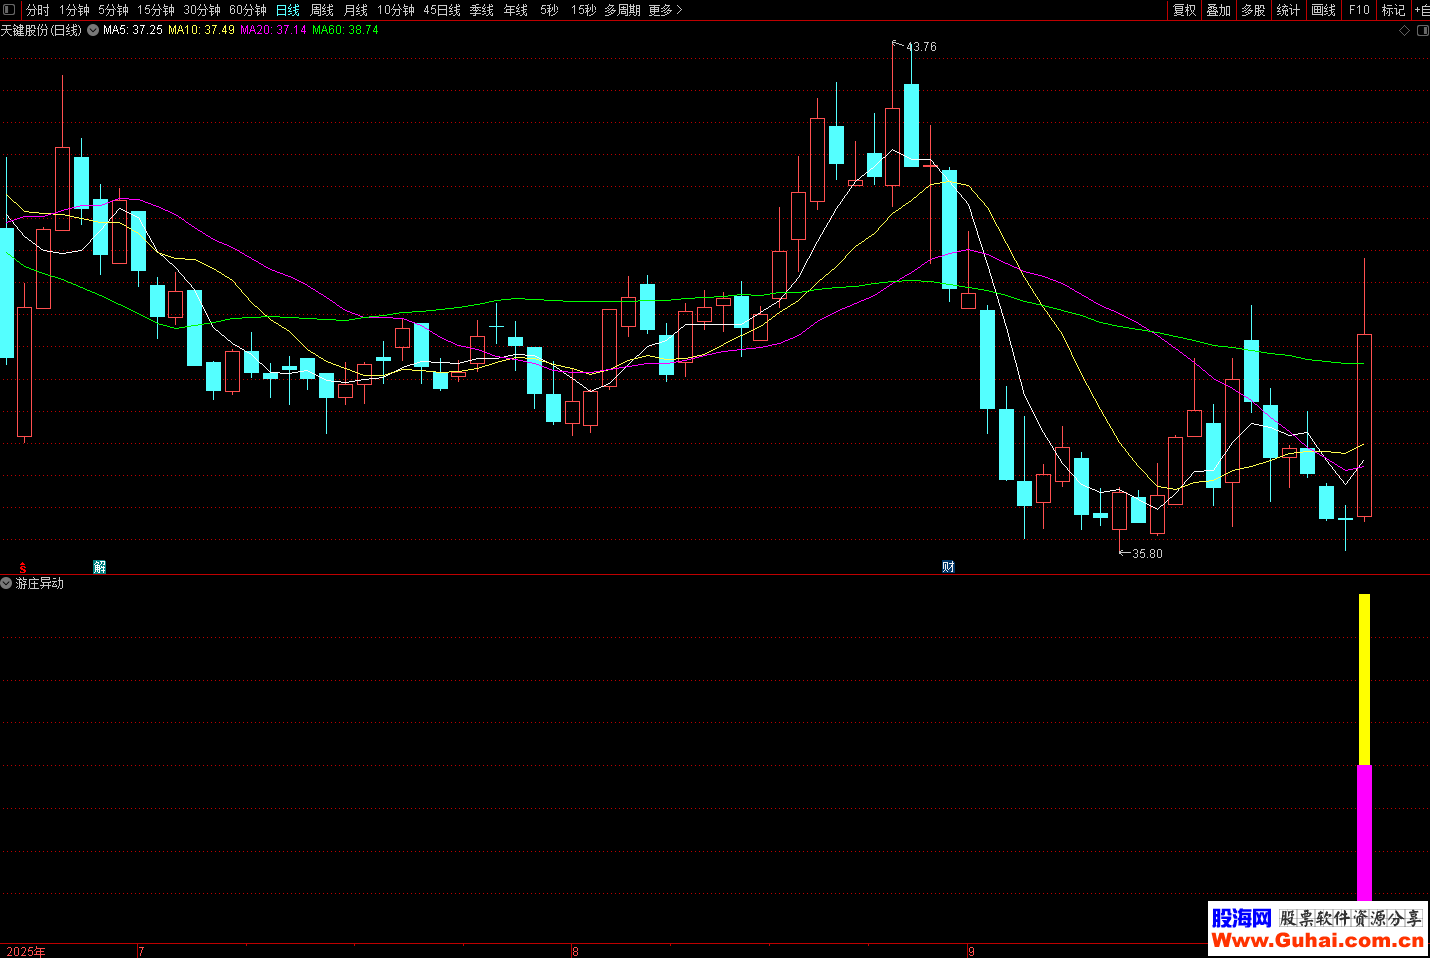1430x958 pixels.
Task: Toggle the left sidebar panel icon
Action: (x=9, y=10)
